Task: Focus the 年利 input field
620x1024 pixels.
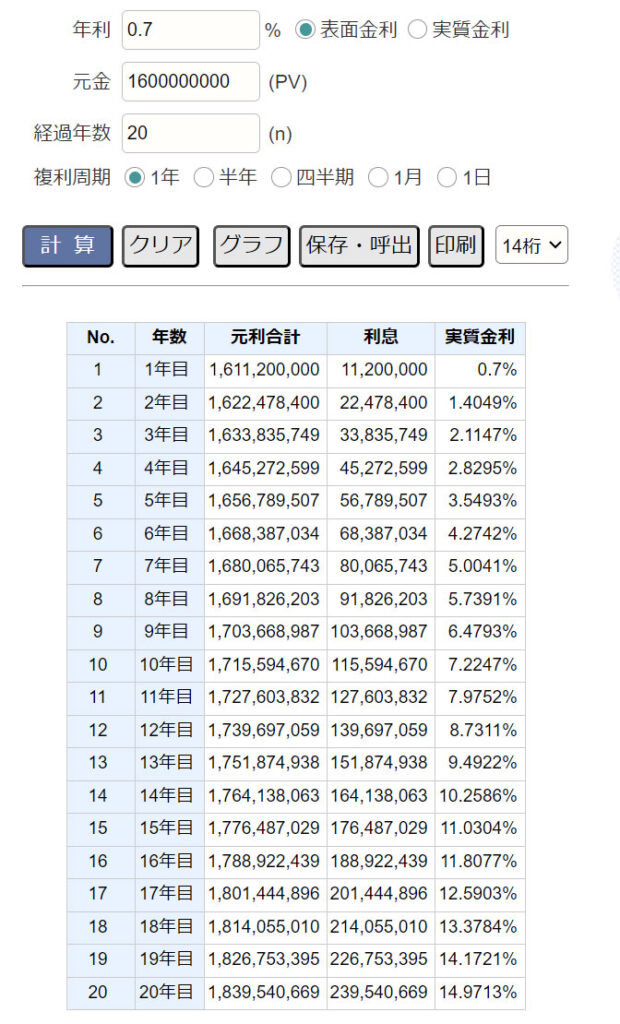Action: click(191, 29)
